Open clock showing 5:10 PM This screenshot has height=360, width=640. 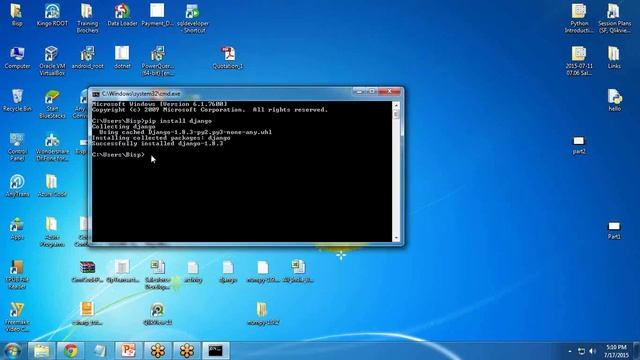[616, 351]
